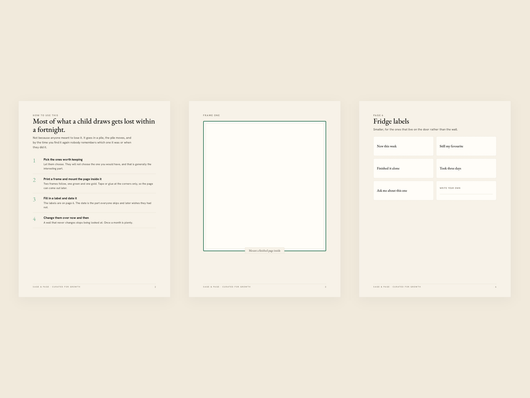Click step heading 'Fill in a label and date it'

coord(60,198)
